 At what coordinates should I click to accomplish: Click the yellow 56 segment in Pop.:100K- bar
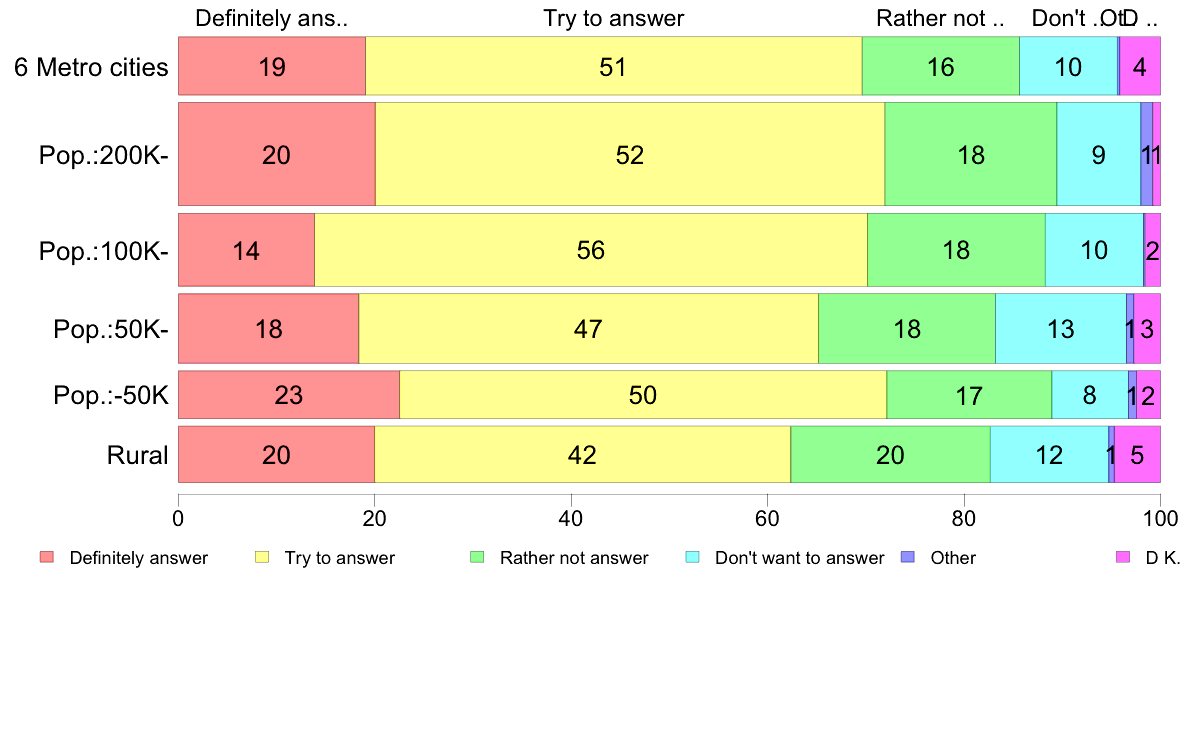[591, 250]
